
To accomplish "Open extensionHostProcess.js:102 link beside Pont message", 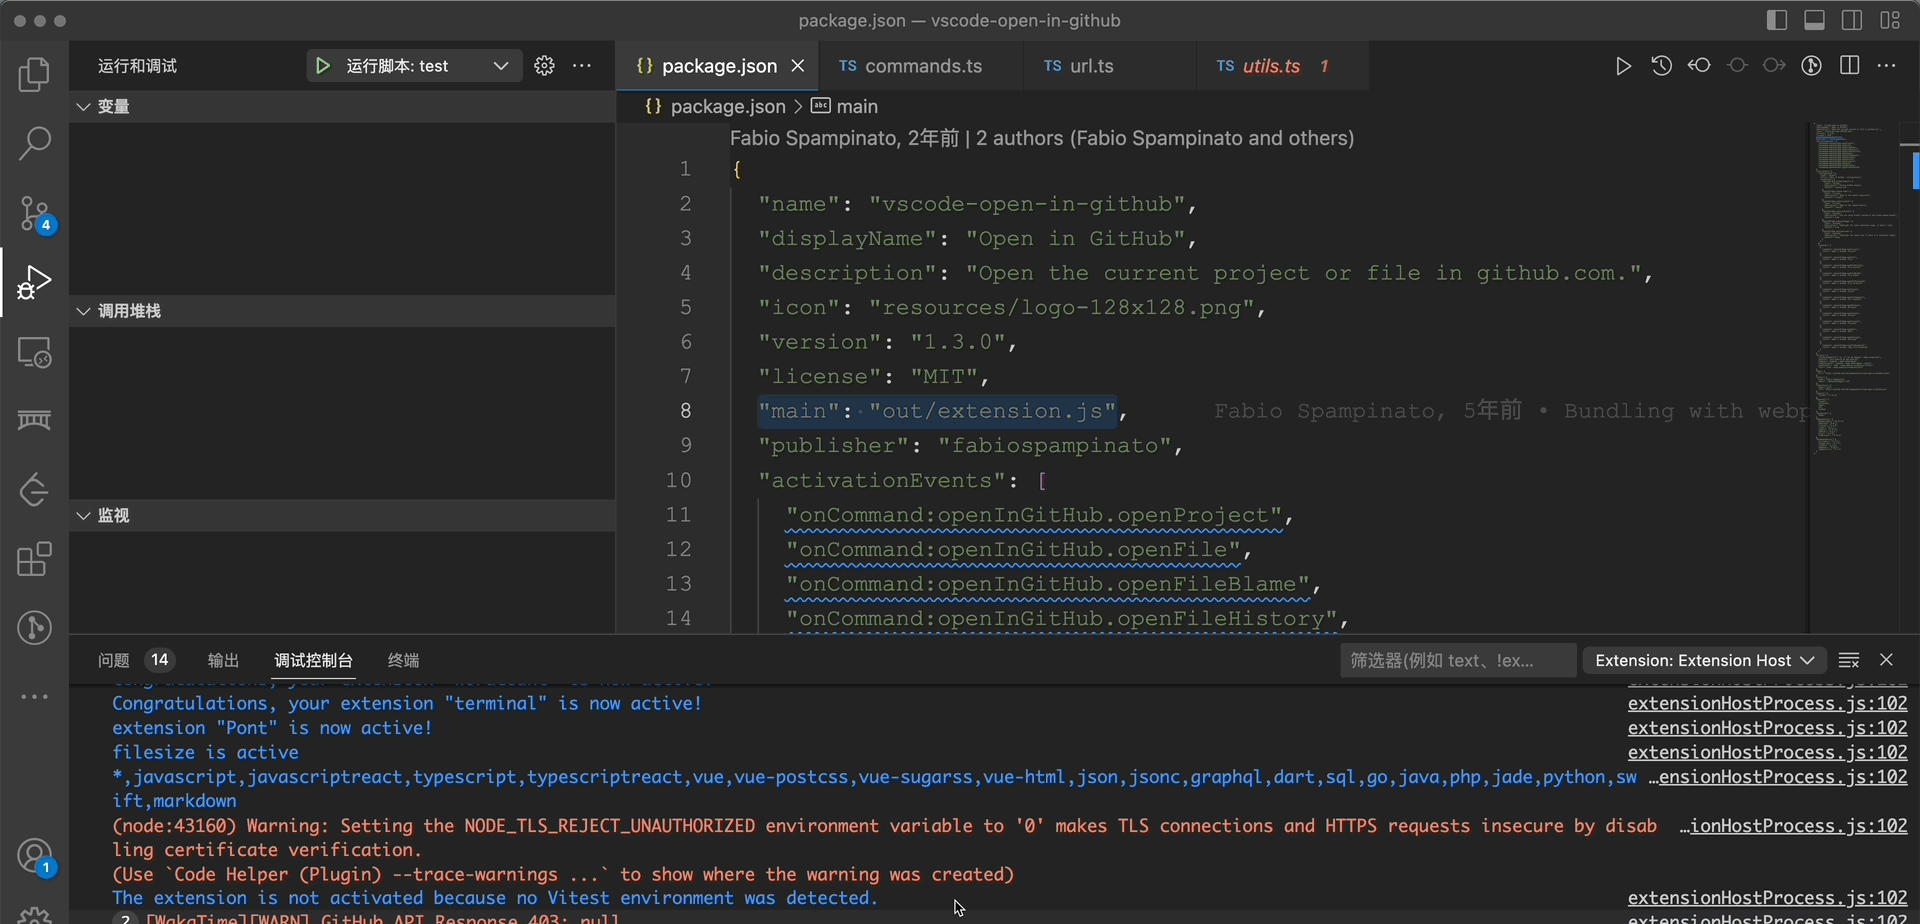I will point(1767,728).
